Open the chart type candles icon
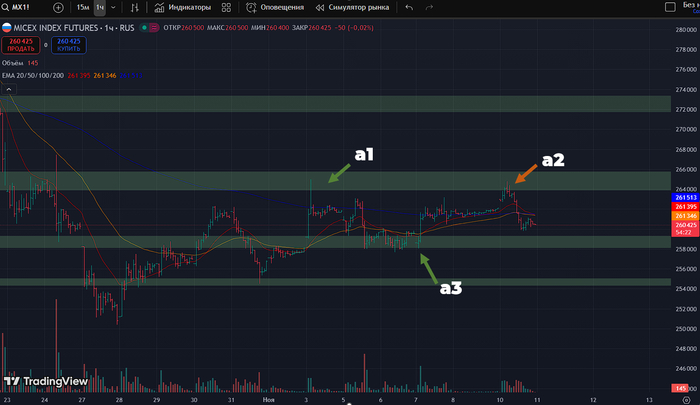 133,7
